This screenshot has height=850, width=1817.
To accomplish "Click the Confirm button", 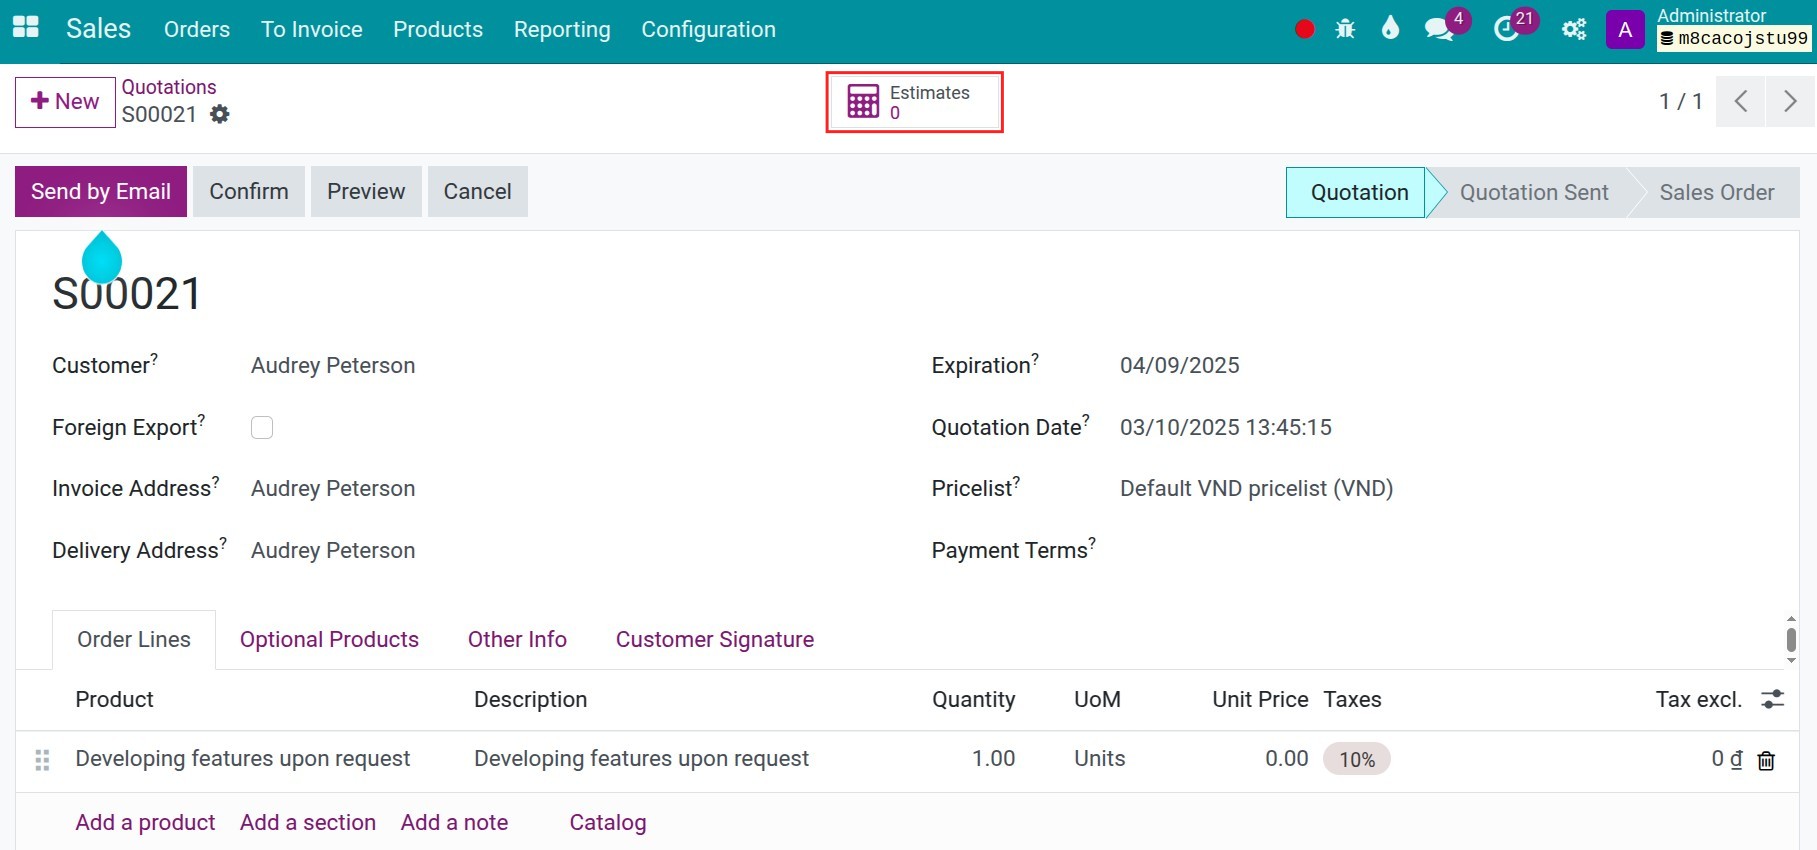I will tap(249, 191).
